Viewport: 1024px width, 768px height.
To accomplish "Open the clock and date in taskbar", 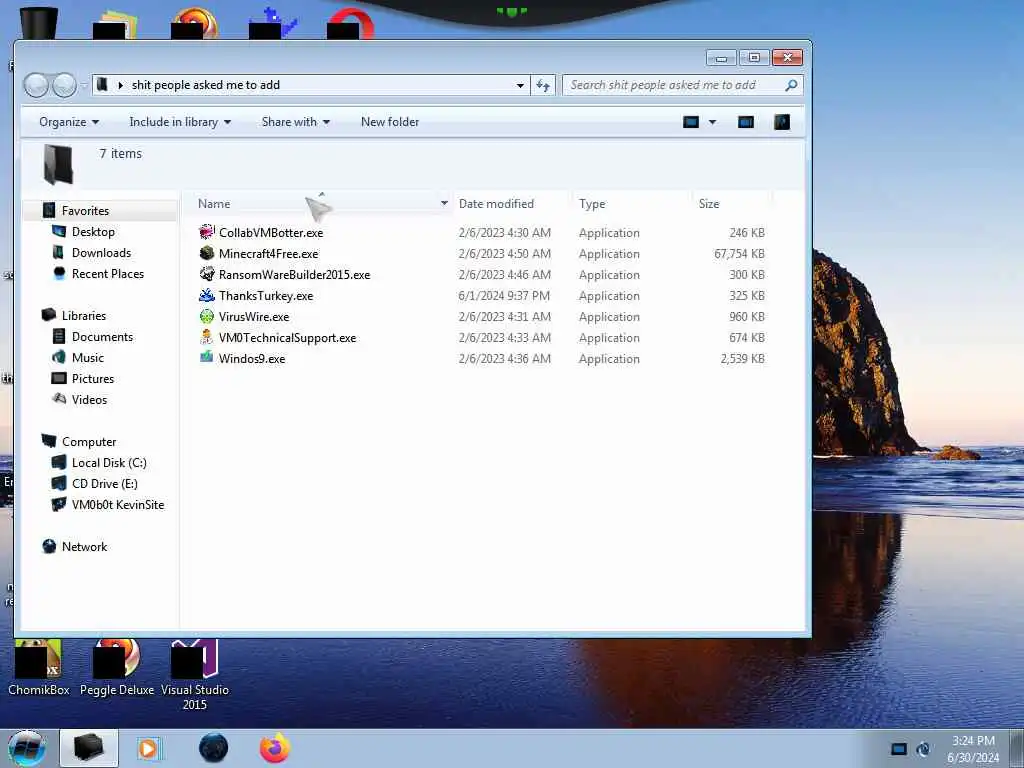I will [973, 749].
